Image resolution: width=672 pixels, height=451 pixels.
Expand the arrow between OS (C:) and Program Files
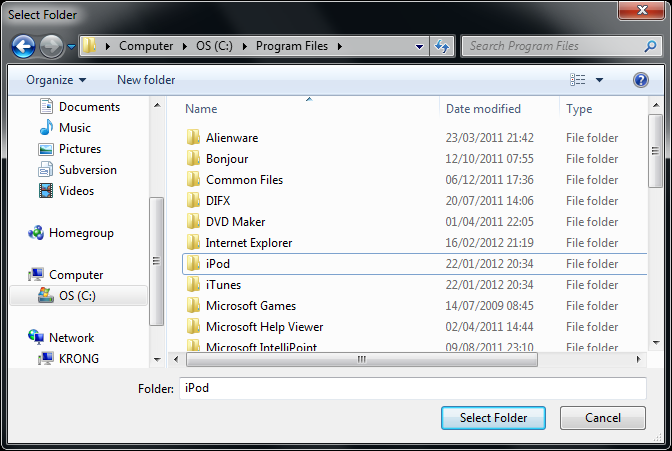[x=245, y=46]
